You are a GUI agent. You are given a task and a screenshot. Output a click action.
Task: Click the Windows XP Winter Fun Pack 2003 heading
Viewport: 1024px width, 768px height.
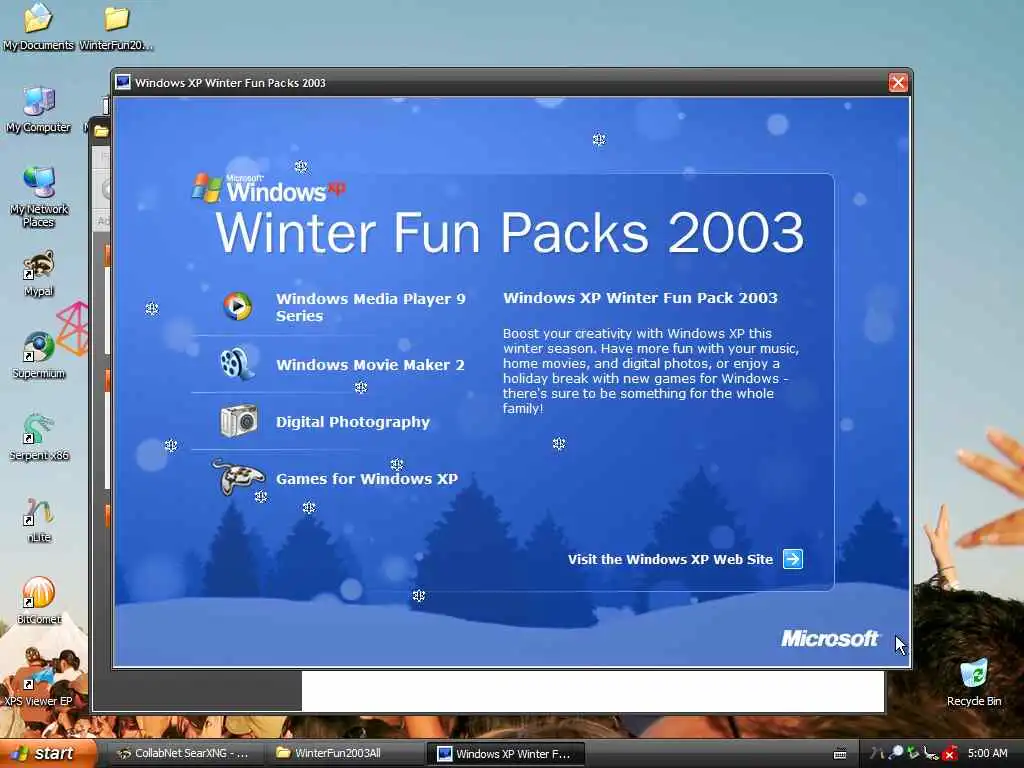[x=640, y=298]
